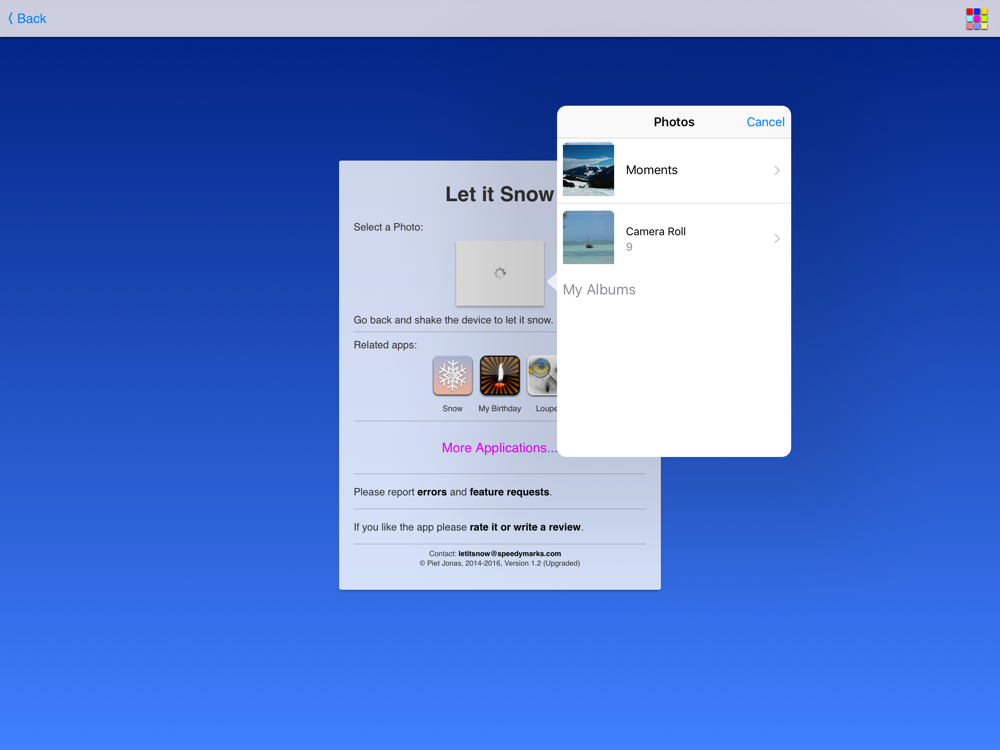
Task: Tap the Camera Roll count 9
Action: pyautogui.click(x=629, y=247)
